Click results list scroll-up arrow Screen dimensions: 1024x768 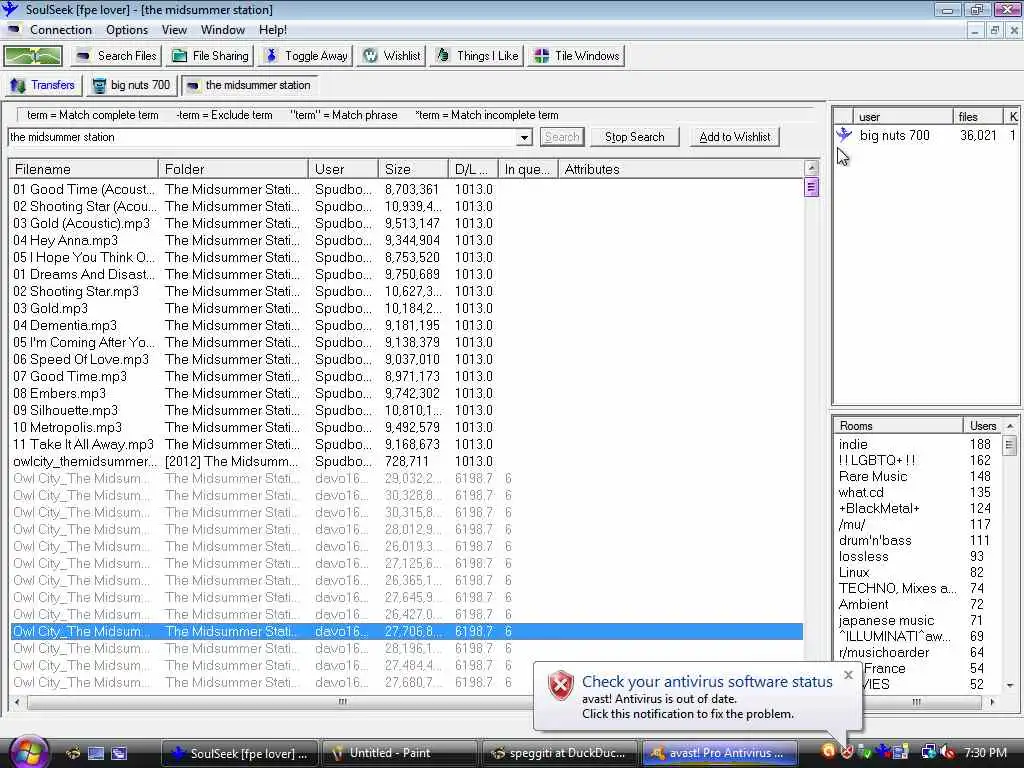811,168
